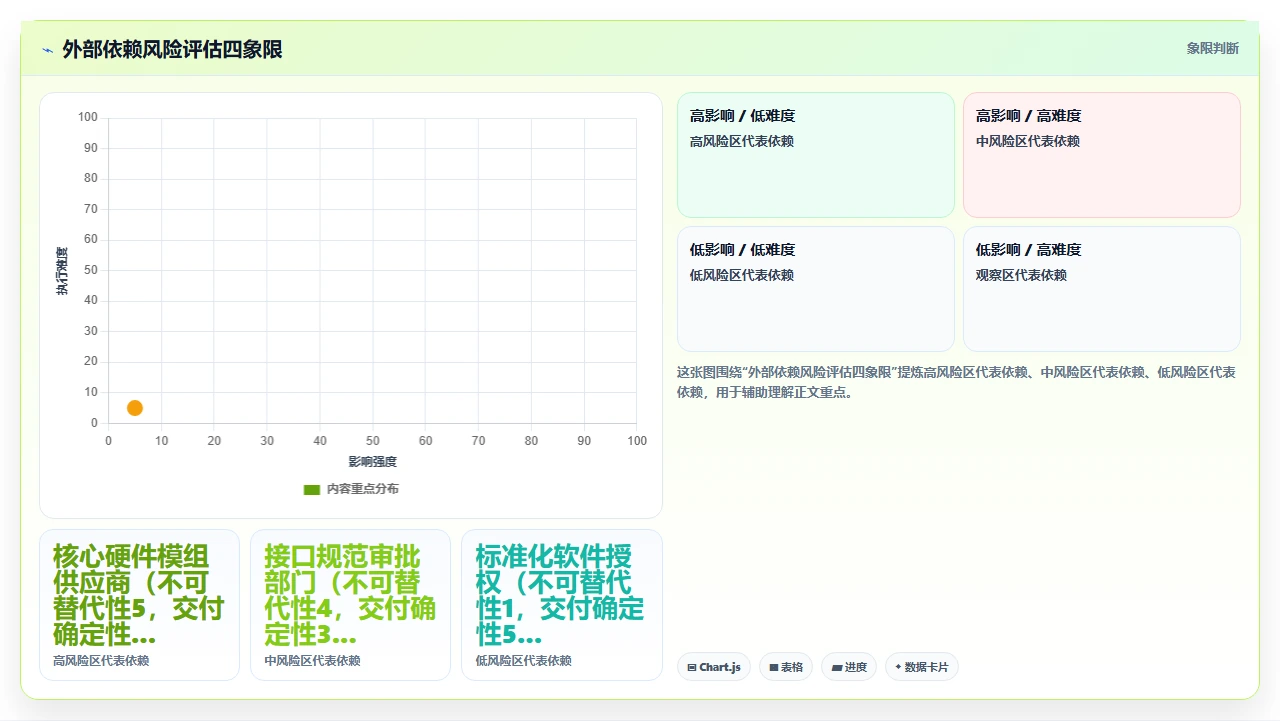Click the 表格 tag chip

786,667
